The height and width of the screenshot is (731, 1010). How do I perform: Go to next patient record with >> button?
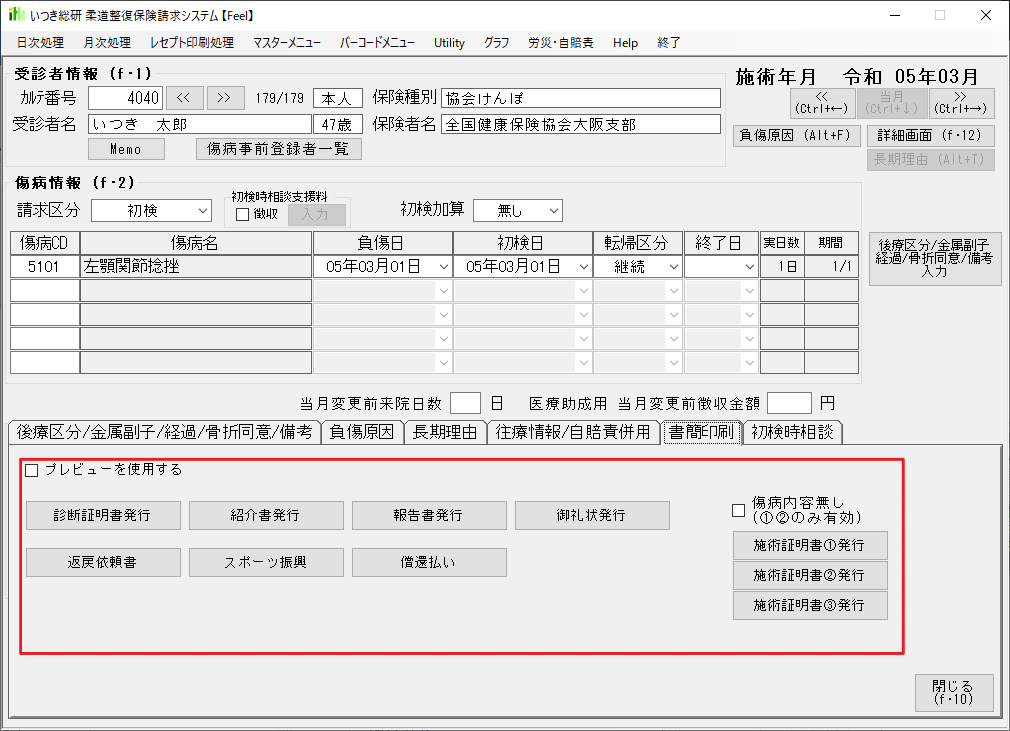[x=225, y=97]
